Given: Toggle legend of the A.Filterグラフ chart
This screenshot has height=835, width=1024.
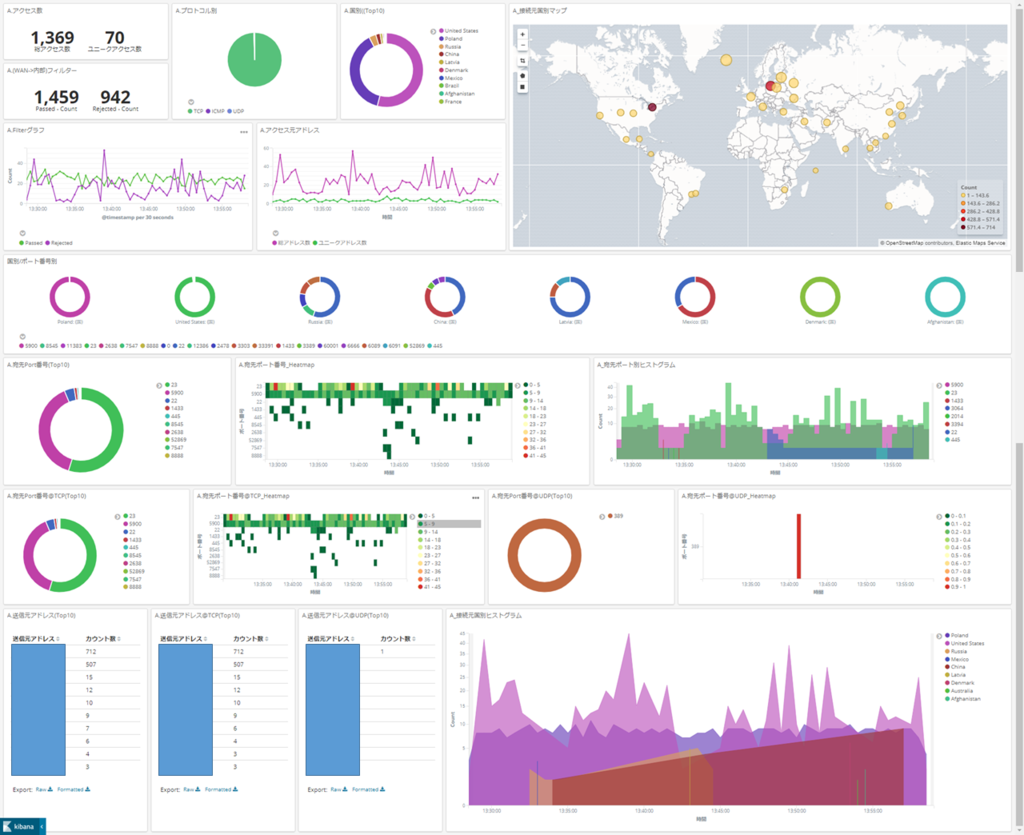Looking at the screenshot, I should click(22, 234).
